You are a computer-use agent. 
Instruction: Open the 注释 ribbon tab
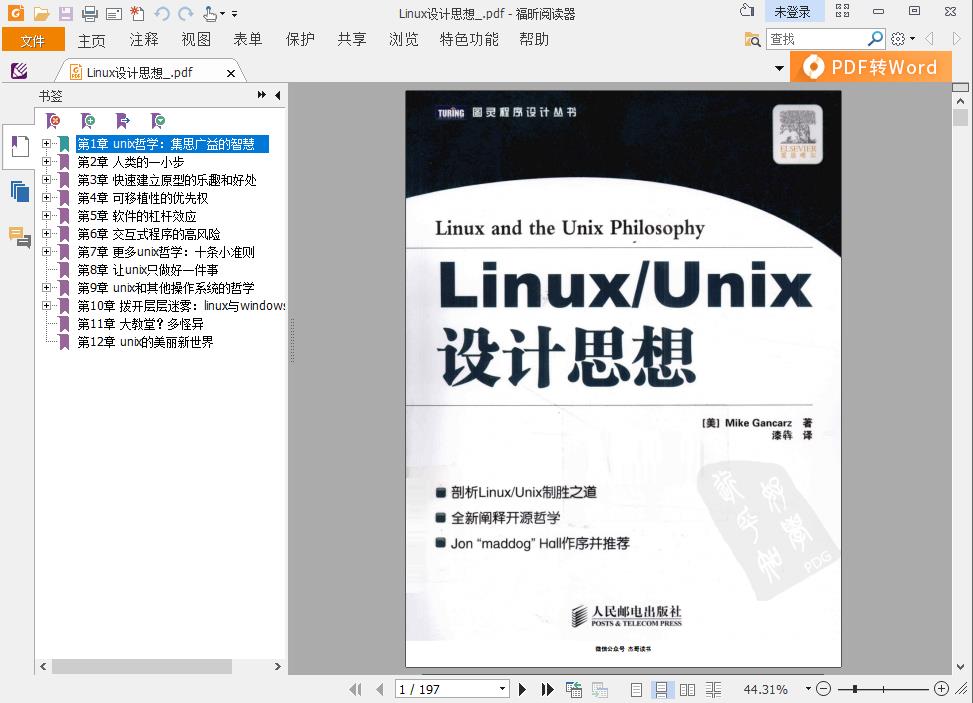(144, 40)
